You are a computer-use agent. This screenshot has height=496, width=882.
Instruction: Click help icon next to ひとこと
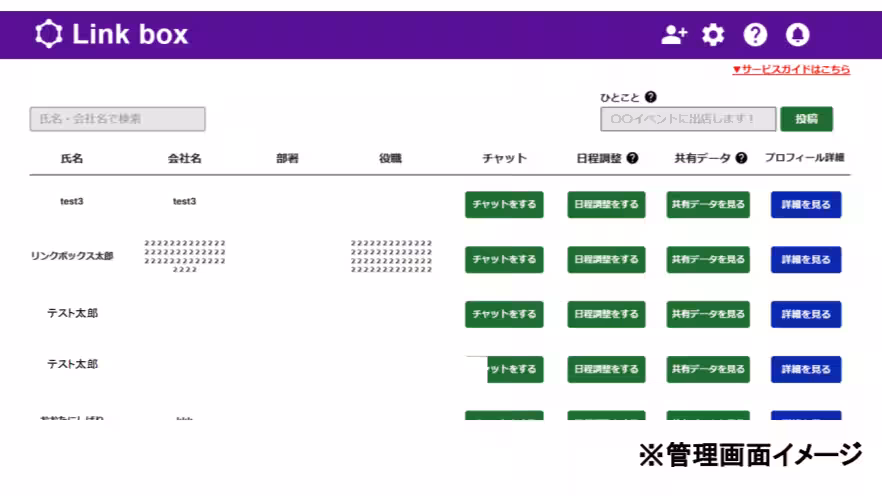tap(651, 97)
